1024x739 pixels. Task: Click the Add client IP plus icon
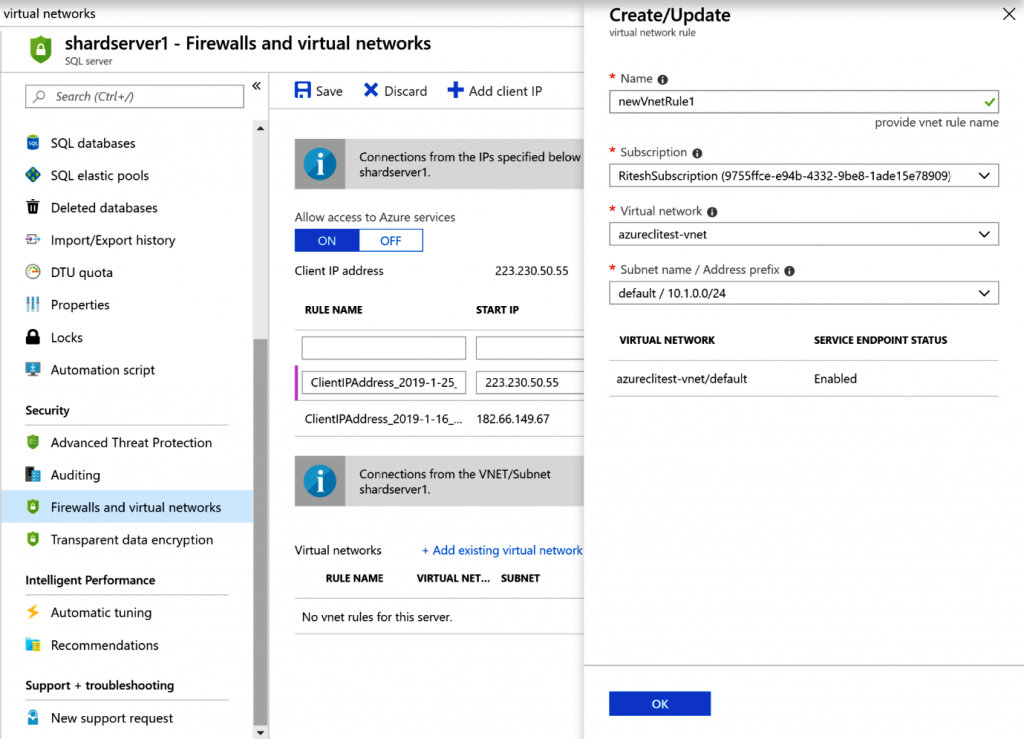pos(455,91)
